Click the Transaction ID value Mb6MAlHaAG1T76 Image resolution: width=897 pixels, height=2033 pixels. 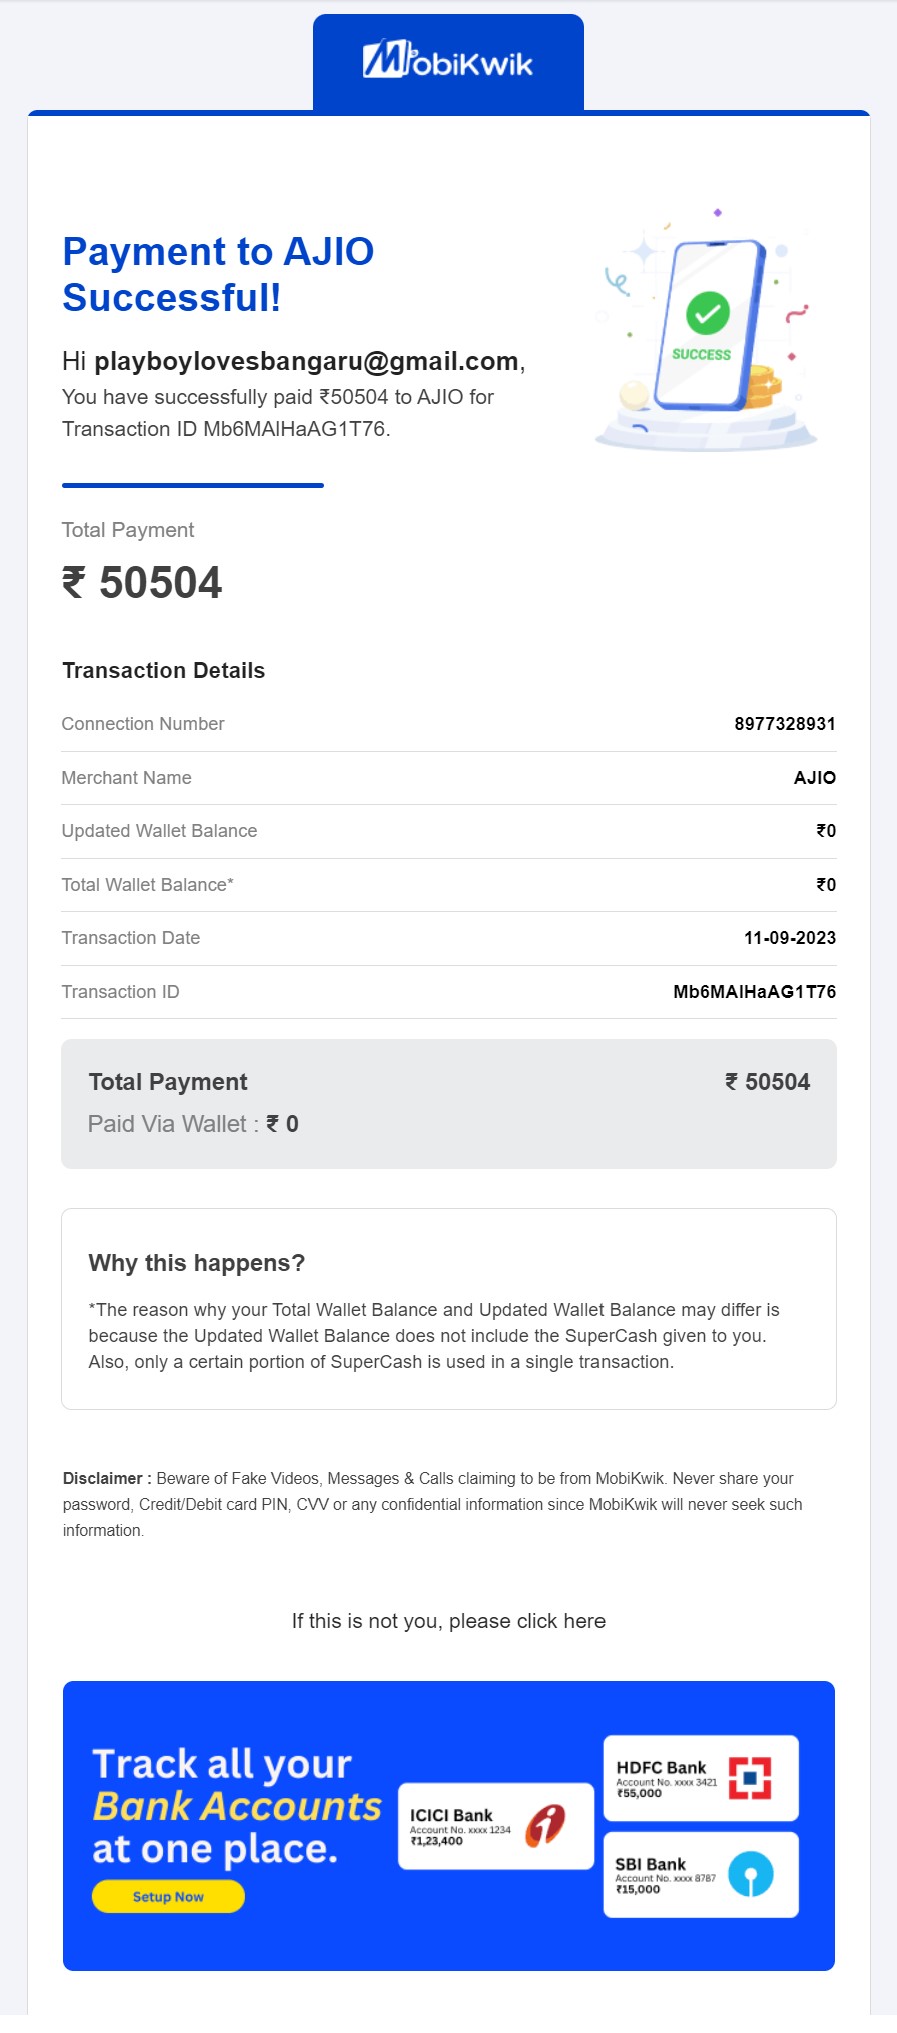point(754,992)
